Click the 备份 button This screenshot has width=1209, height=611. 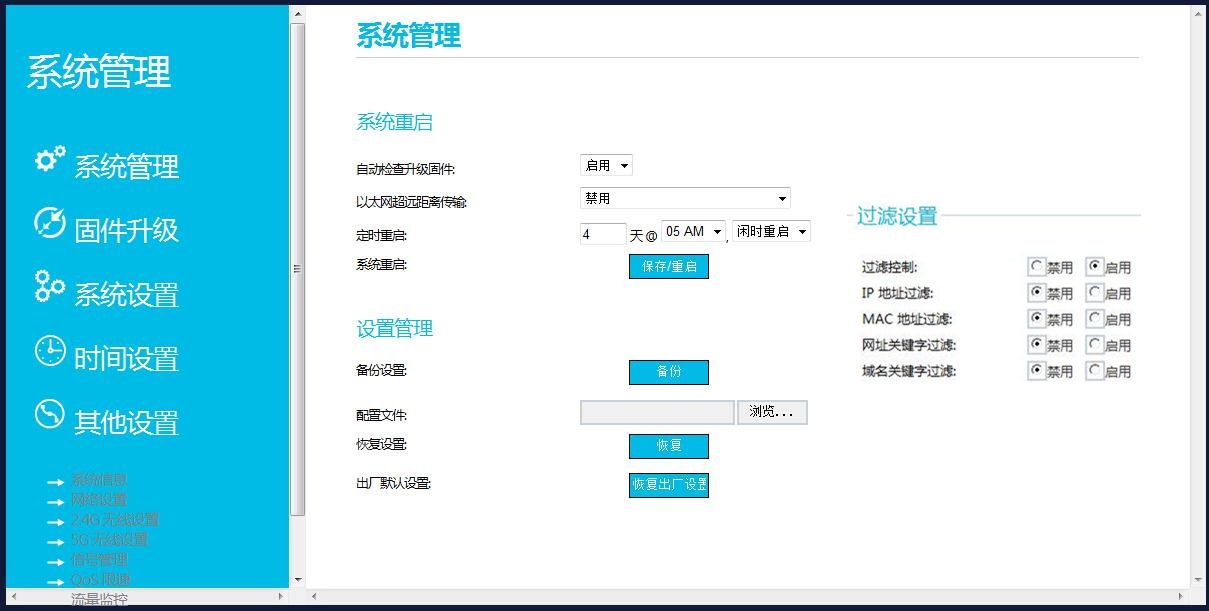click(x=669, y=372)
